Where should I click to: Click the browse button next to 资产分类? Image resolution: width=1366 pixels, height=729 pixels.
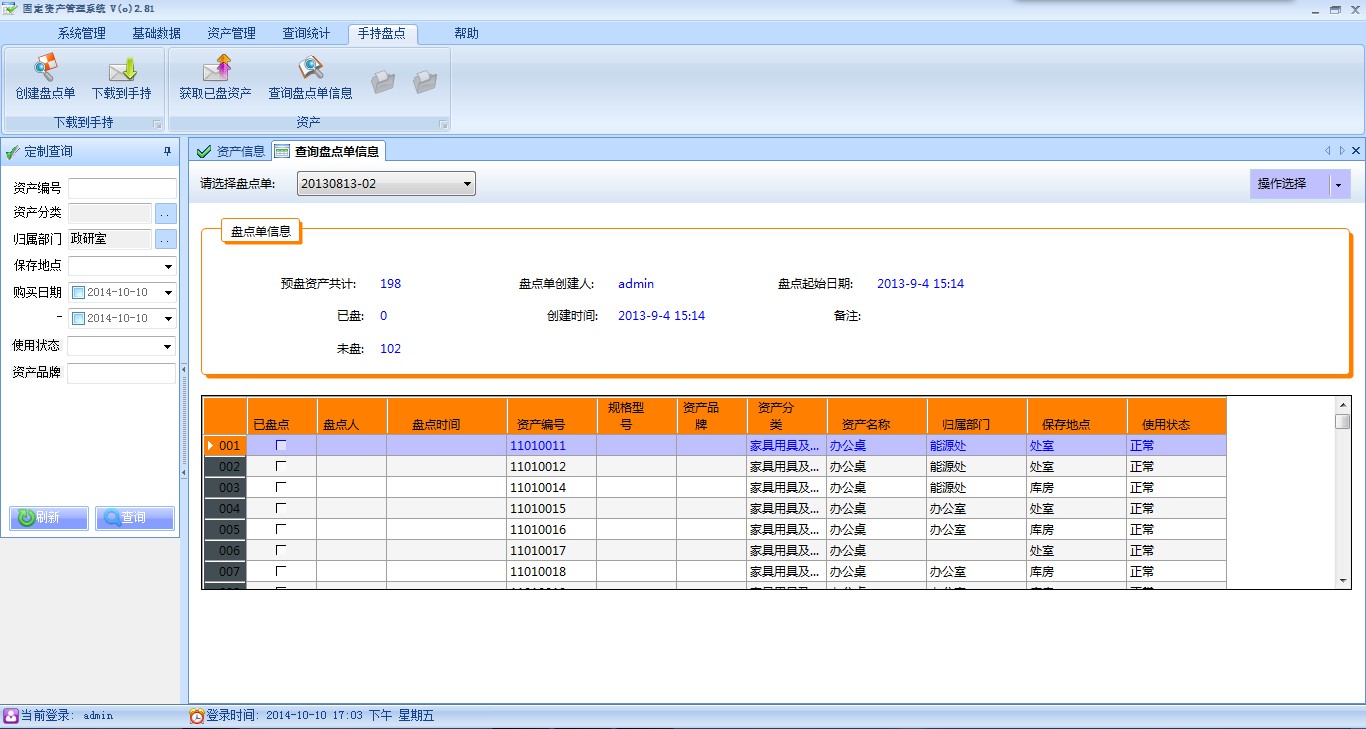tap(165, 213)
